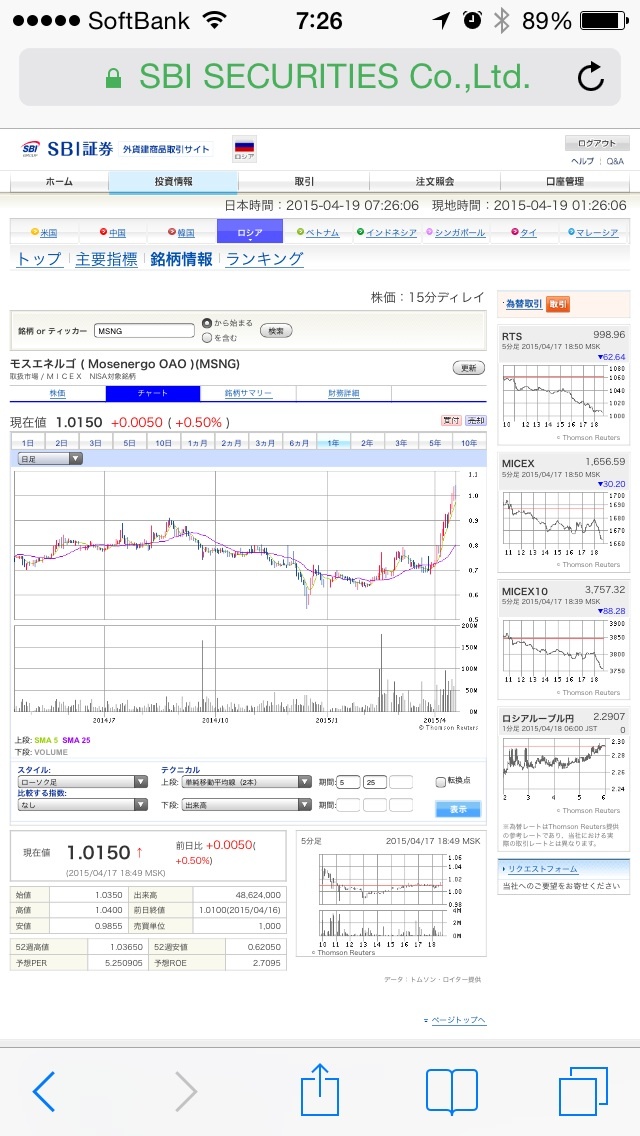Select the を含む radio button

[207, 337]
